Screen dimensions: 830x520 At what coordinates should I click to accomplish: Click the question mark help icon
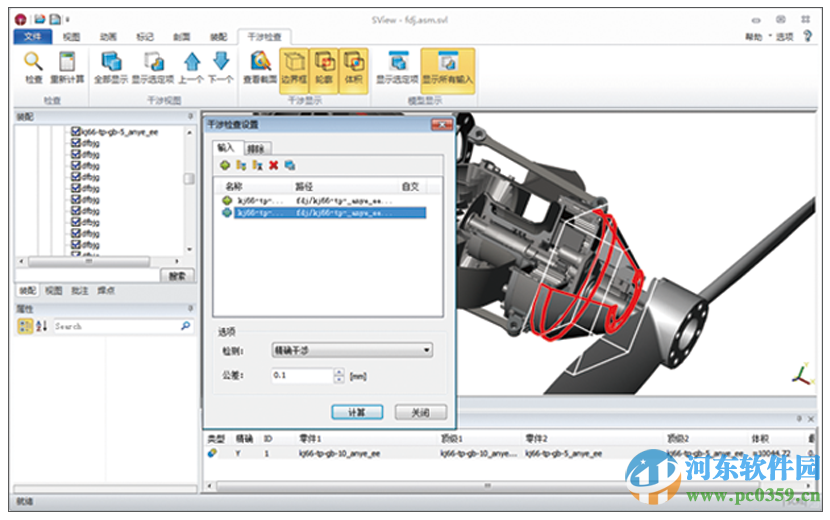pos(808,35)
